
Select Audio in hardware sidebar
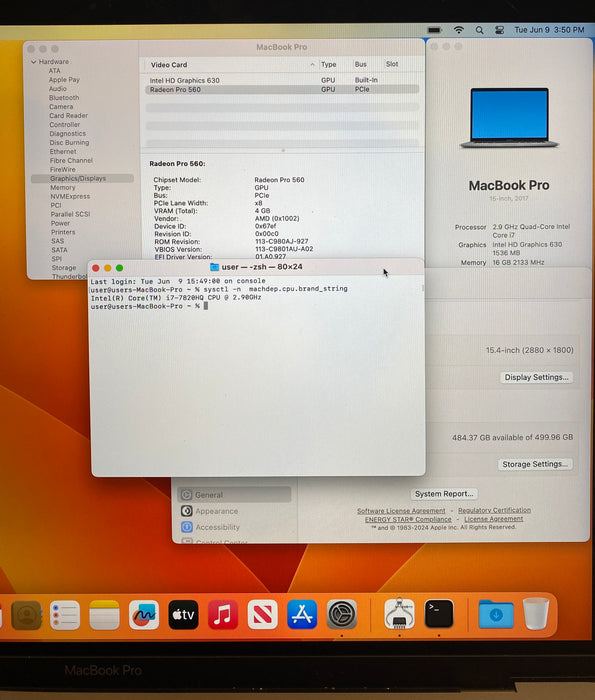pyautogui.click(x=58, y=88)
